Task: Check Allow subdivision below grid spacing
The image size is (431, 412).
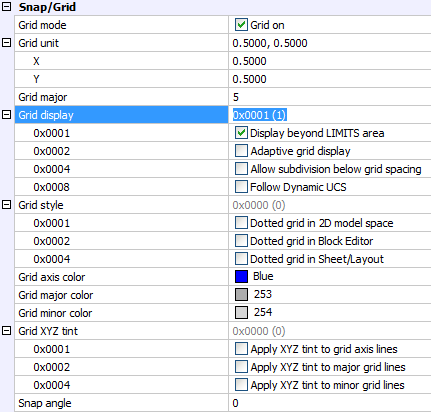Action: [x=241, y=169]
